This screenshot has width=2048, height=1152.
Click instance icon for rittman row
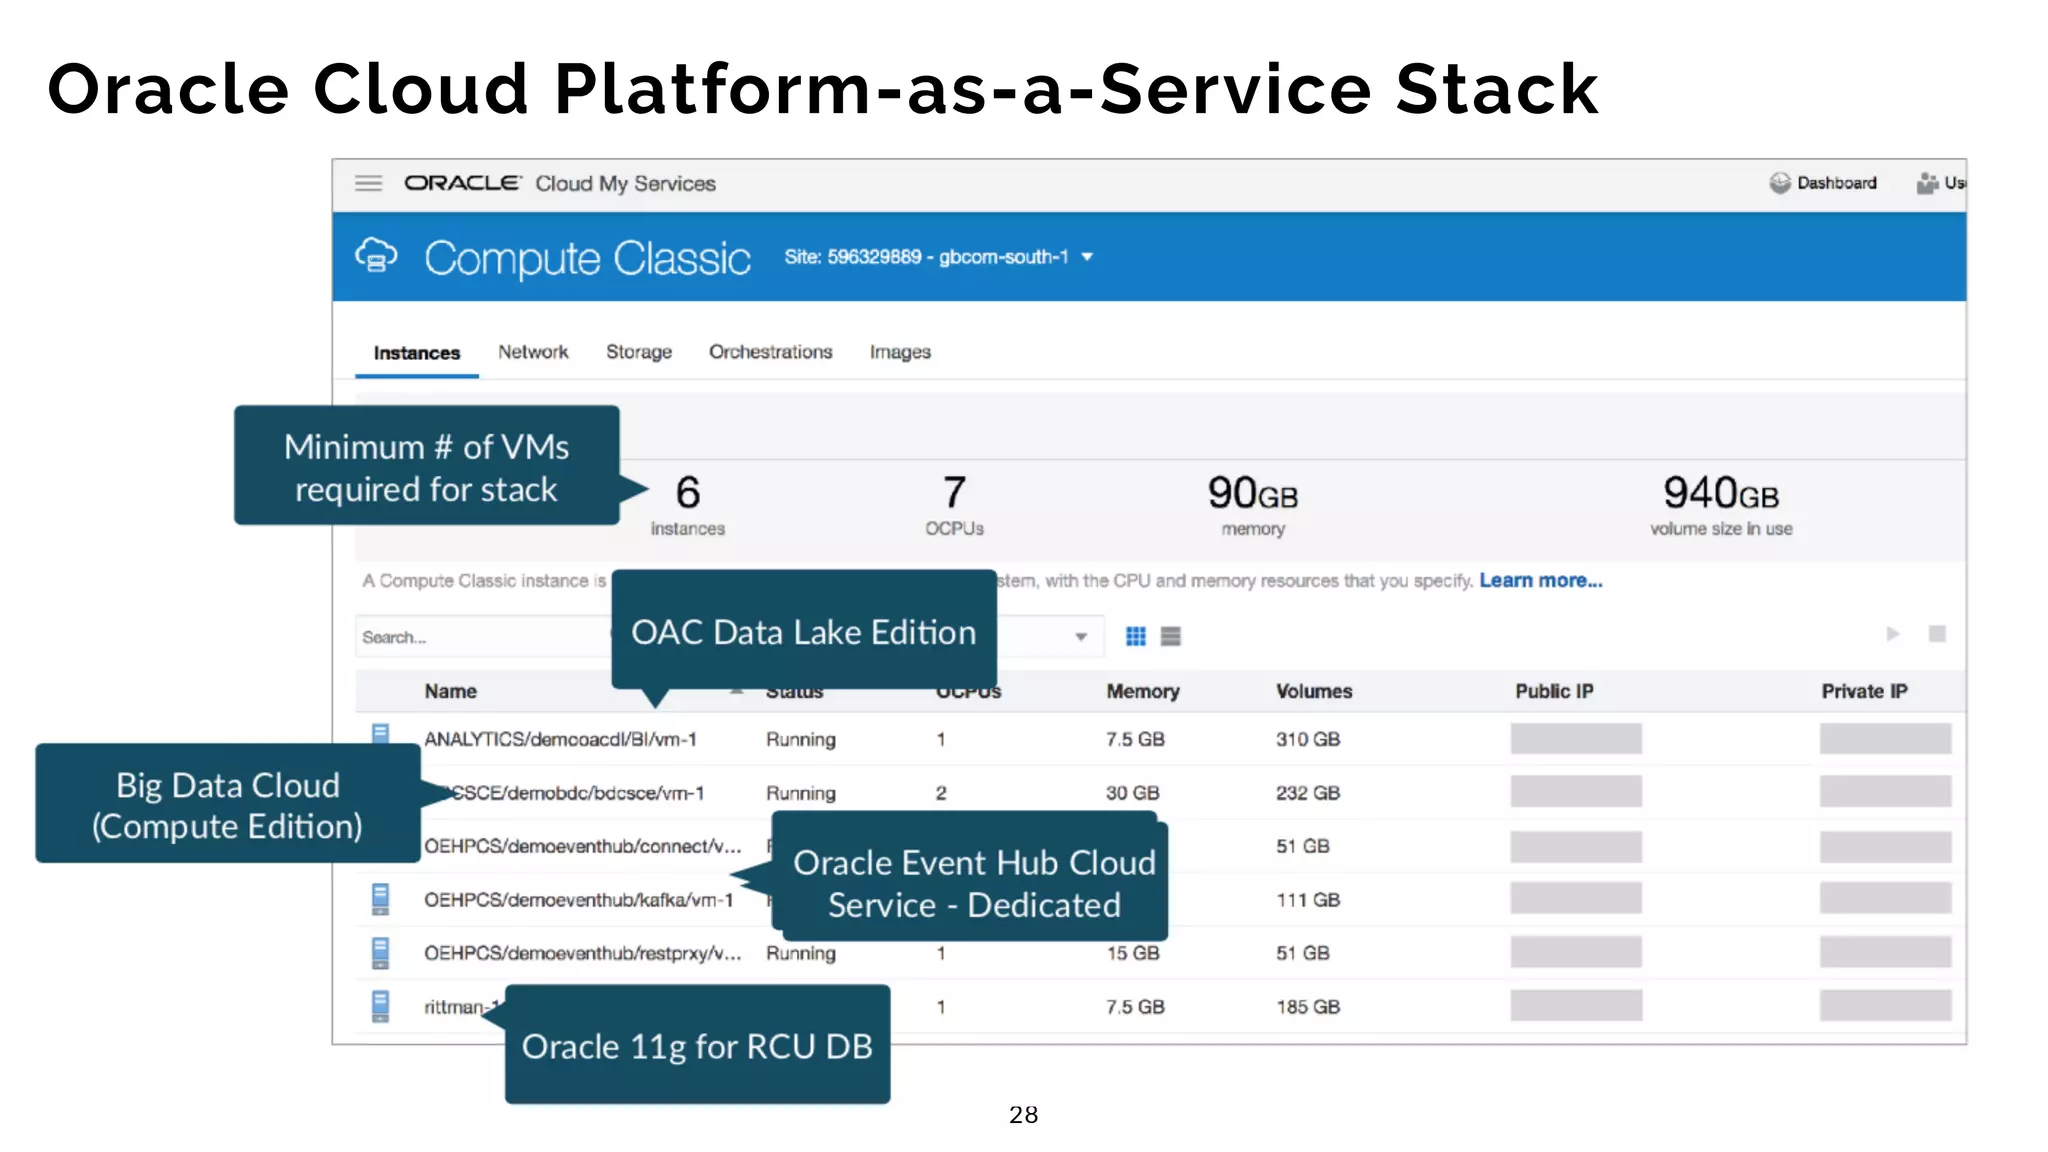coord(380,1006)
